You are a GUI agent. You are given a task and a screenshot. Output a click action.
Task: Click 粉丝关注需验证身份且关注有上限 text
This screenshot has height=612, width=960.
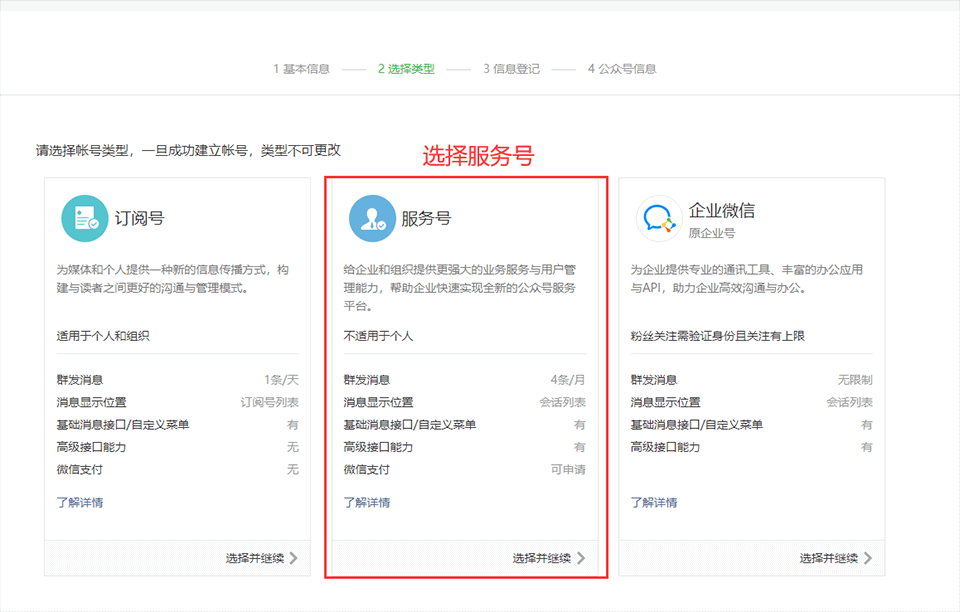pos(718,336)
